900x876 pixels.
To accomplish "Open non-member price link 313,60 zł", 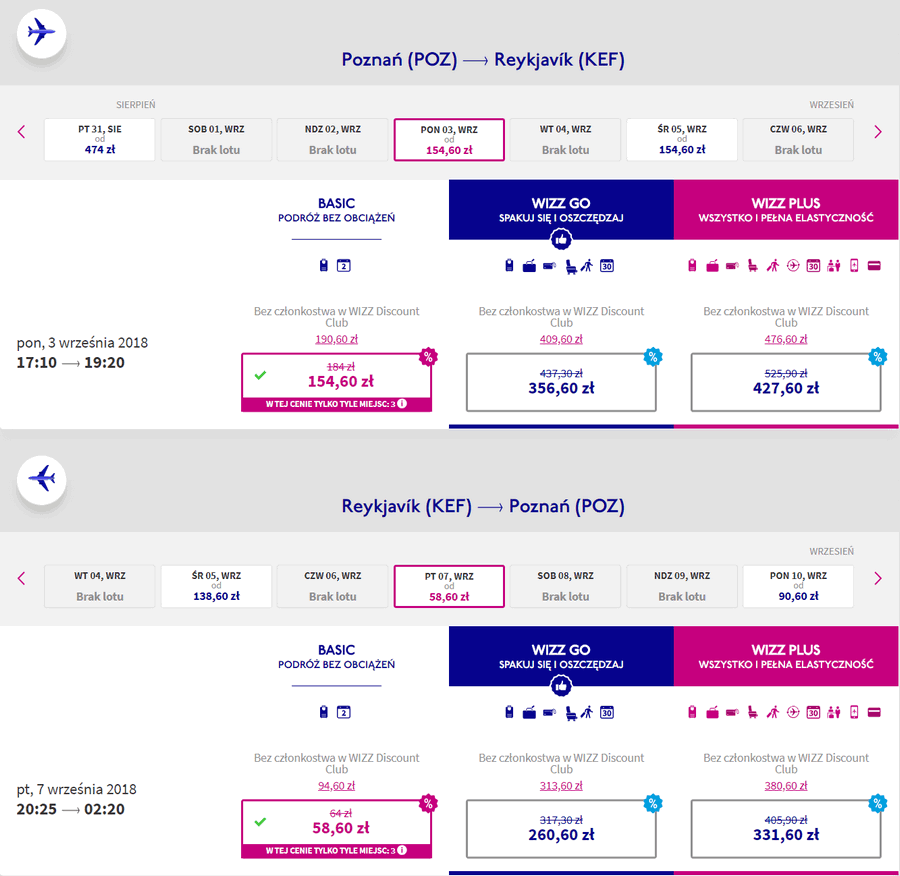I will (x=561, y=786).
